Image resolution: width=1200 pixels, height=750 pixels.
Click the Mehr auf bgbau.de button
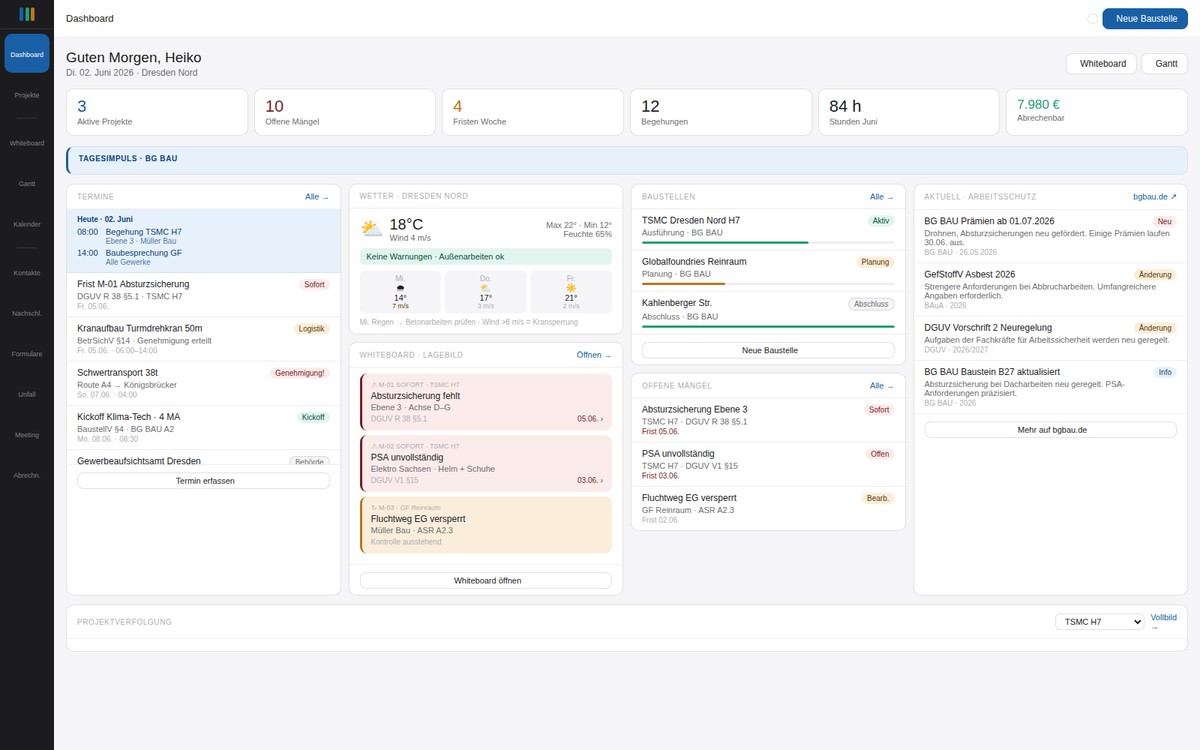pos(1051,429)
